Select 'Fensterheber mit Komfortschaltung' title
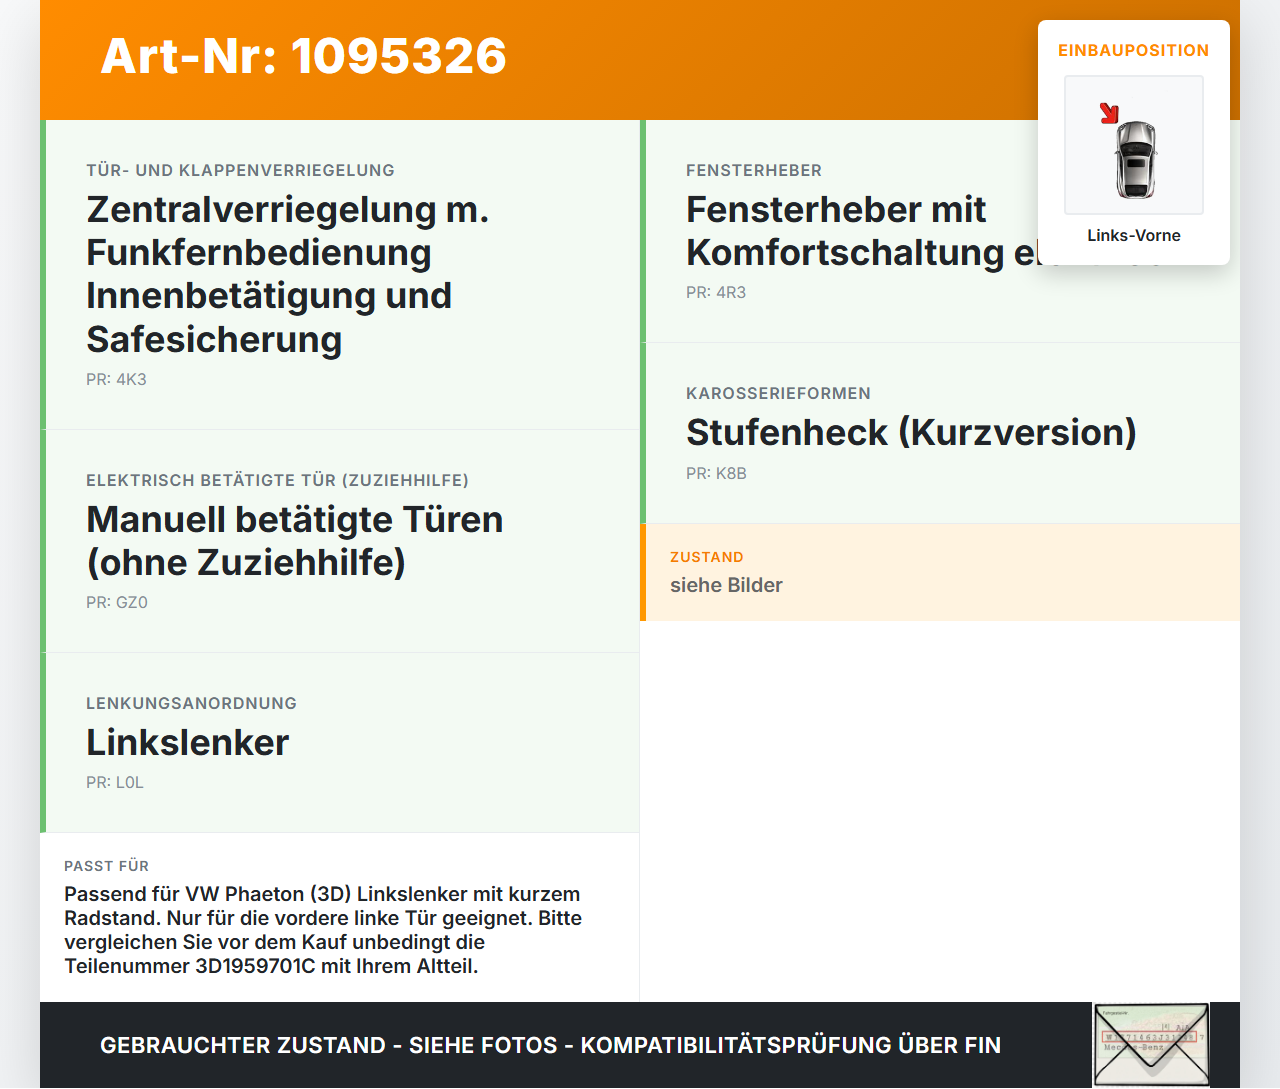 [862, 230]
